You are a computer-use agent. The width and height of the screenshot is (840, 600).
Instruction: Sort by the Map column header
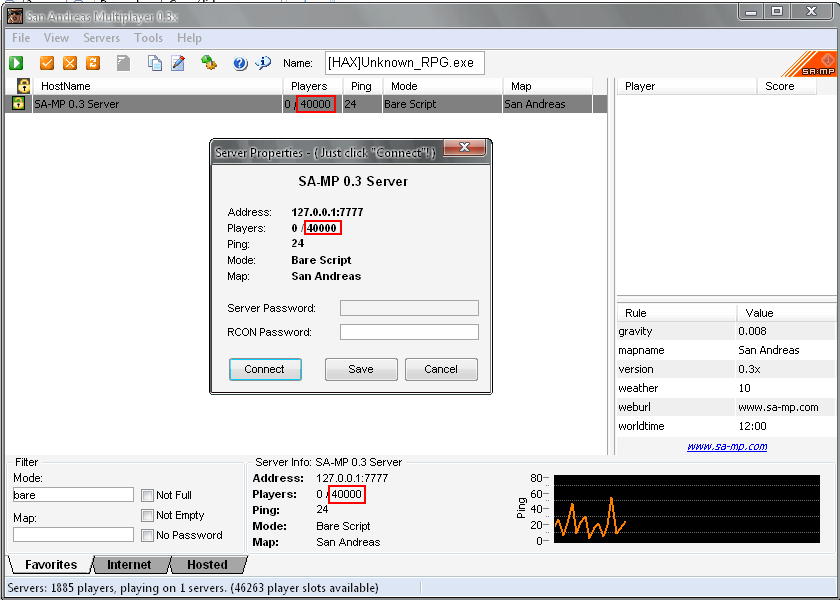coord(547,86)
